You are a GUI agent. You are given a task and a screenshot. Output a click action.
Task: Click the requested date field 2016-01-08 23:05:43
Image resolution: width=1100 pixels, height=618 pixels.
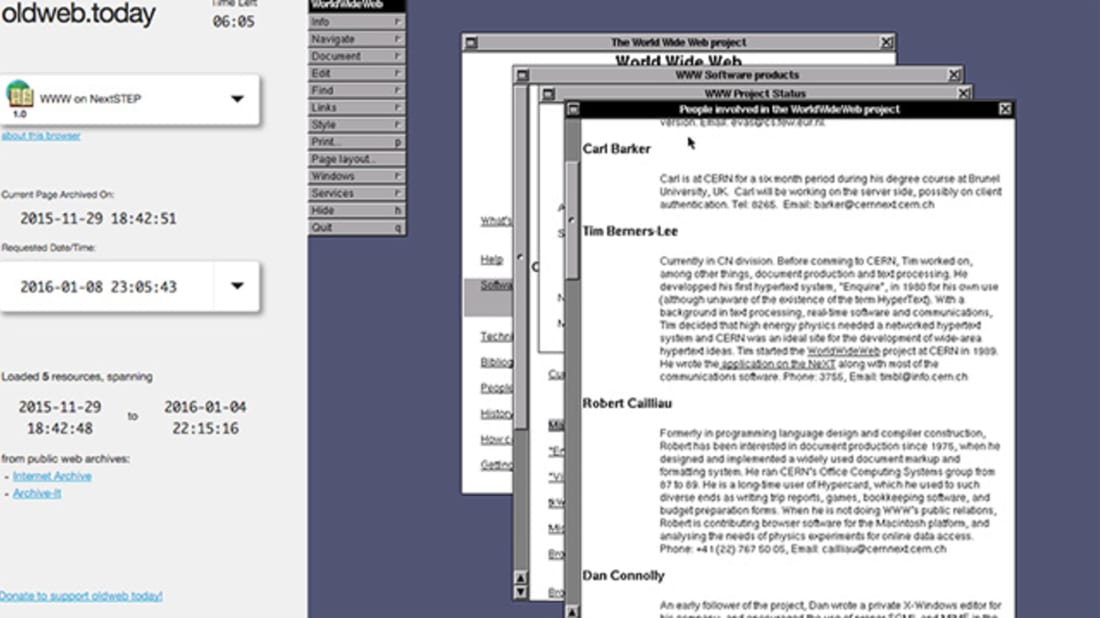(x=99, y=287)
